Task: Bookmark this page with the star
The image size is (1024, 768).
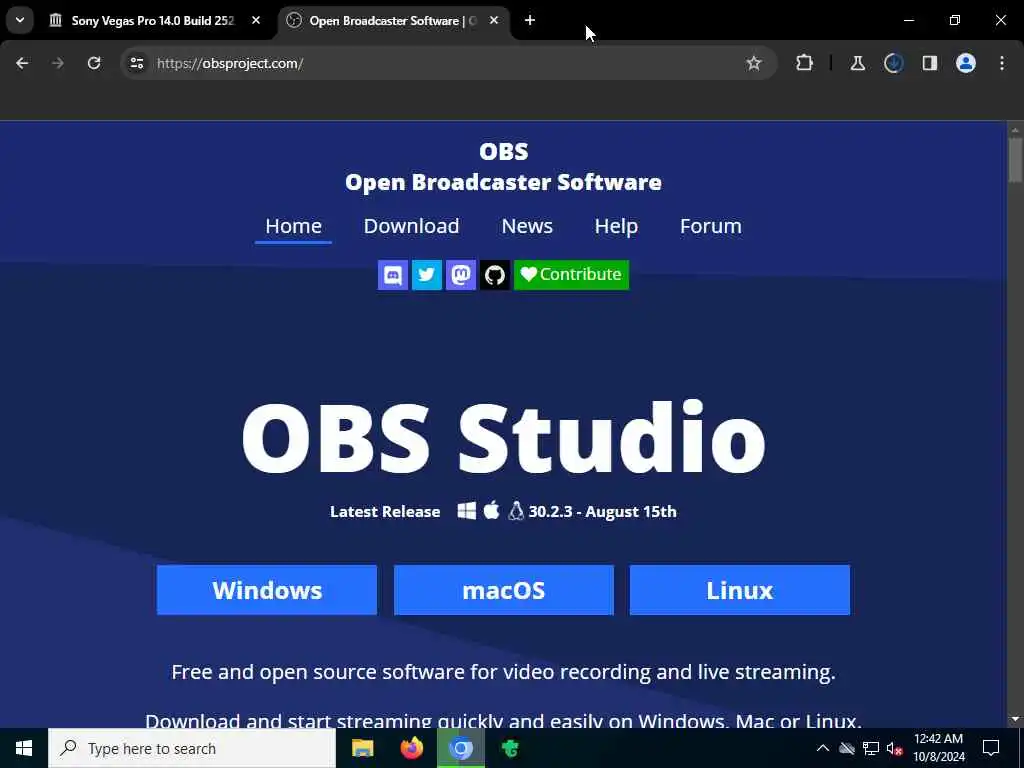Action: [754, 63]
